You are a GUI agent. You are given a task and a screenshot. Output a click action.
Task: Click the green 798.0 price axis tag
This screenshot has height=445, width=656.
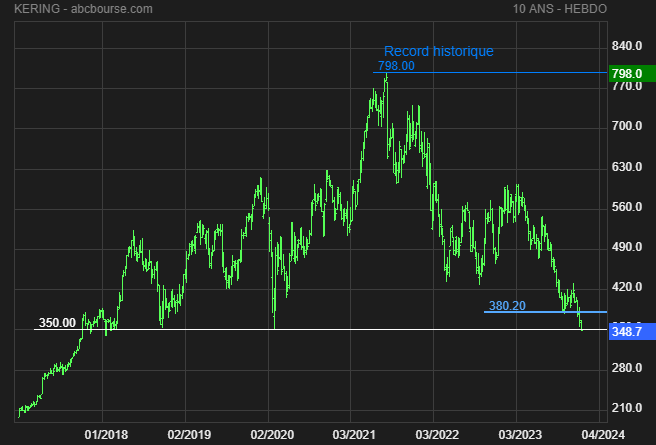(x=632, y=74)
